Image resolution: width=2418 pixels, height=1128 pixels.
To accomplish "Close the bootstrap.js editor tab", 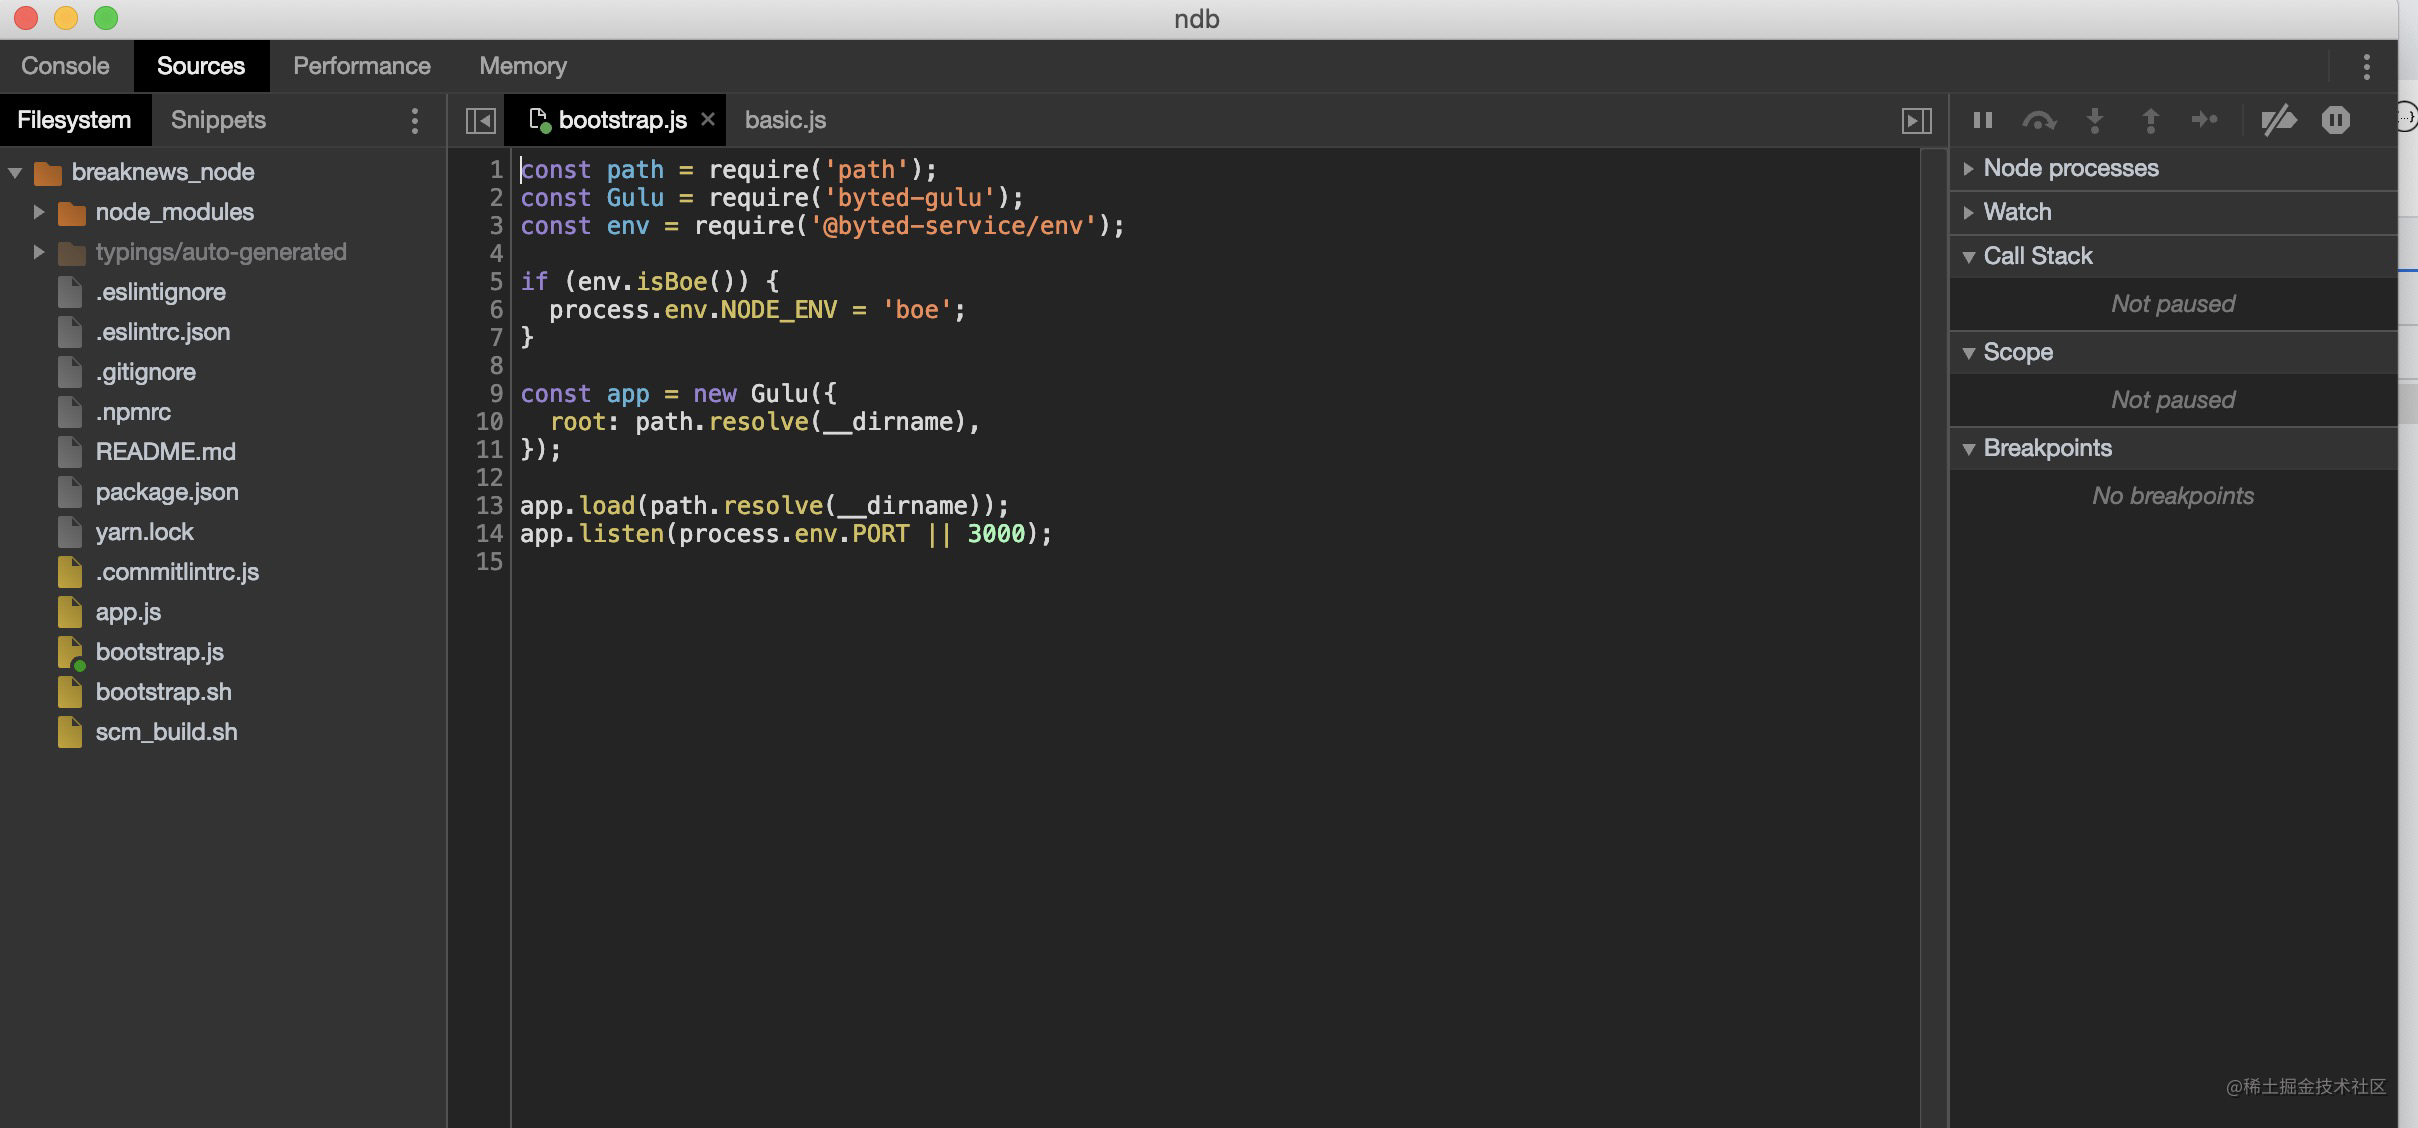I will 708,119.
